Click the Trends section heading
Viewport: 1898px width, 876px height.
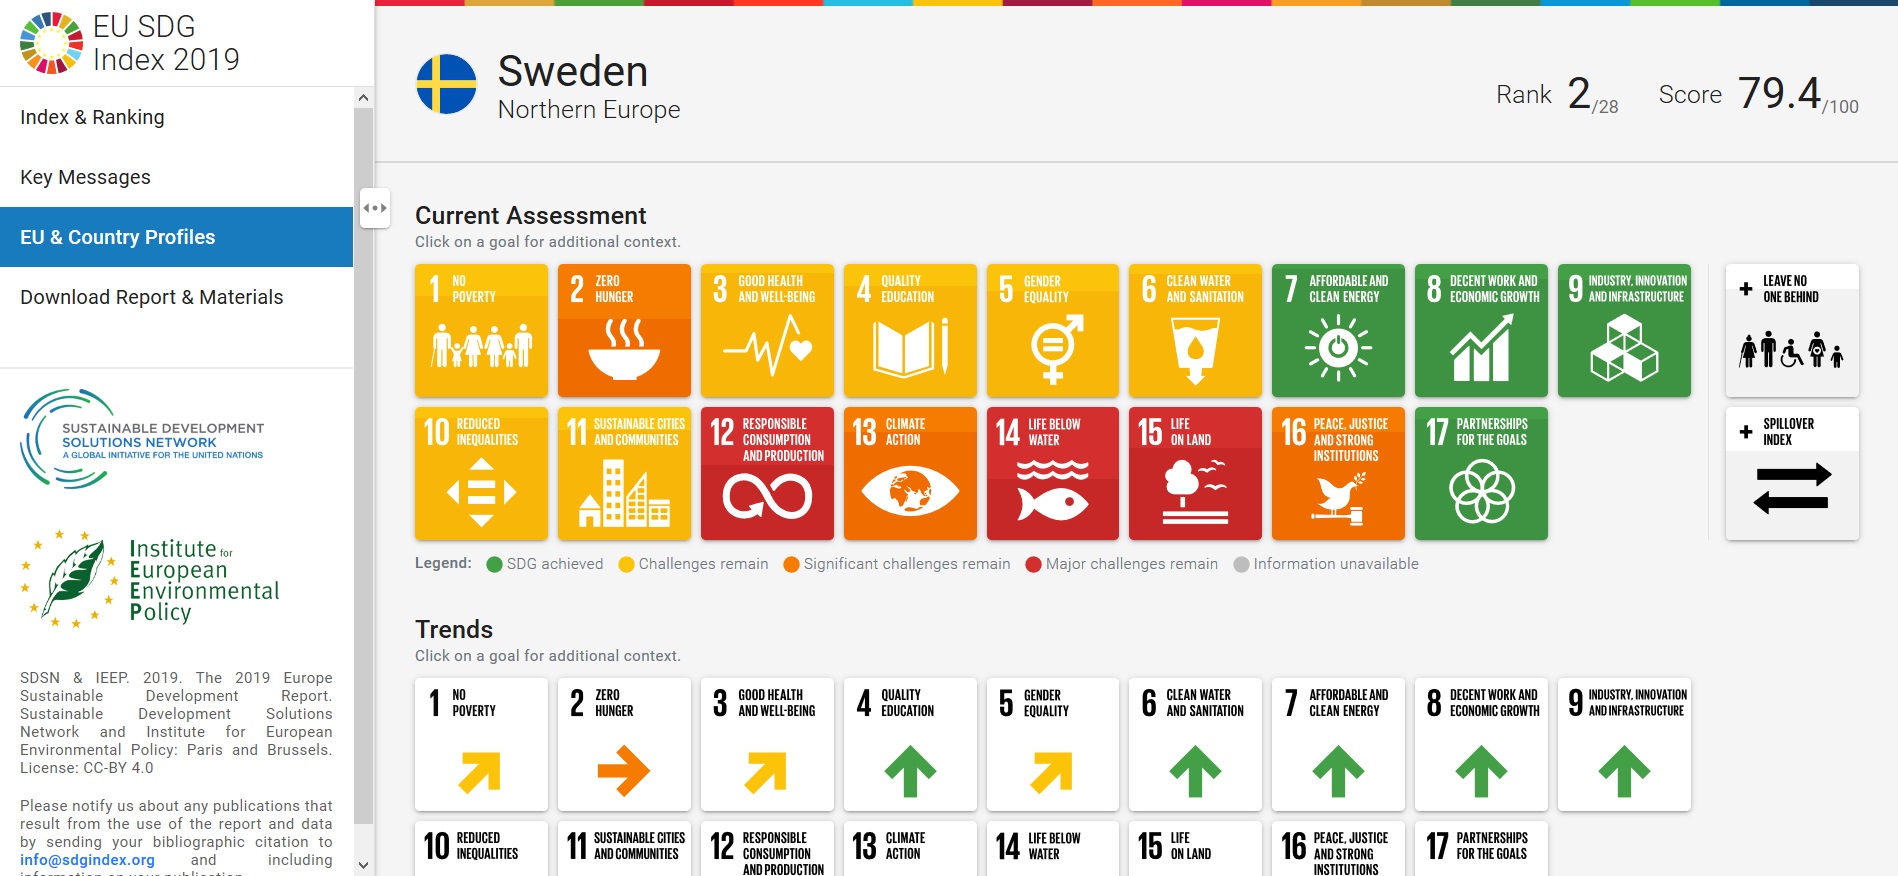point(454,629)
